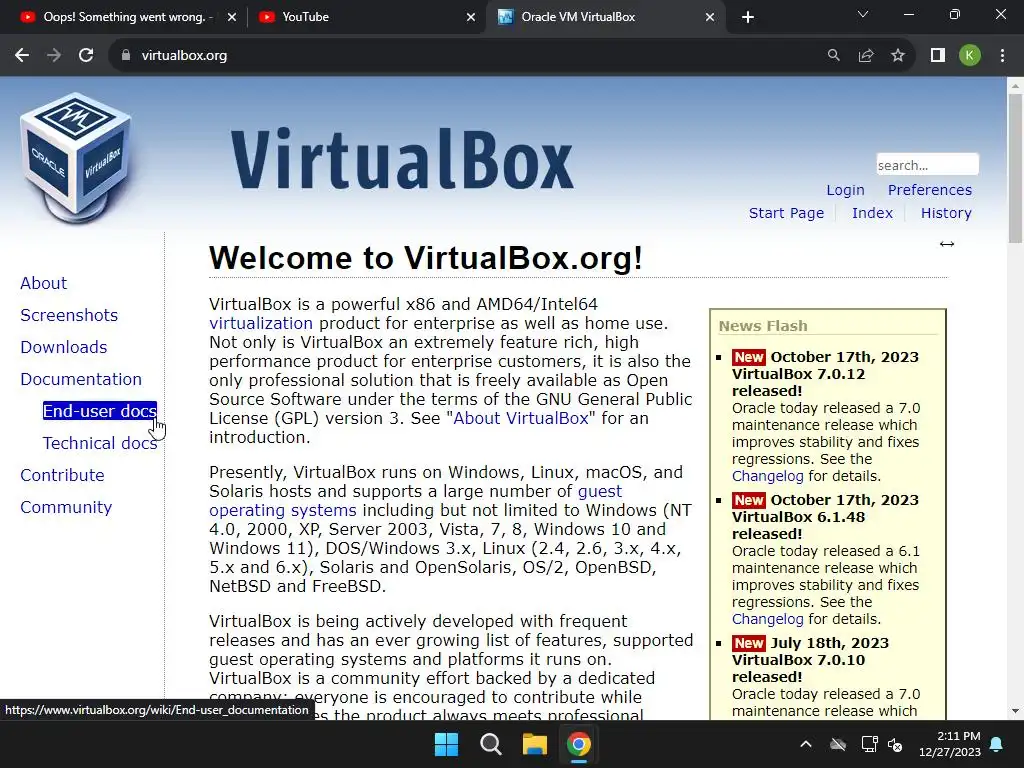Open the About VirtualBox inline link
Screen dimensions: 1024x768
click(x=521, y=418)
